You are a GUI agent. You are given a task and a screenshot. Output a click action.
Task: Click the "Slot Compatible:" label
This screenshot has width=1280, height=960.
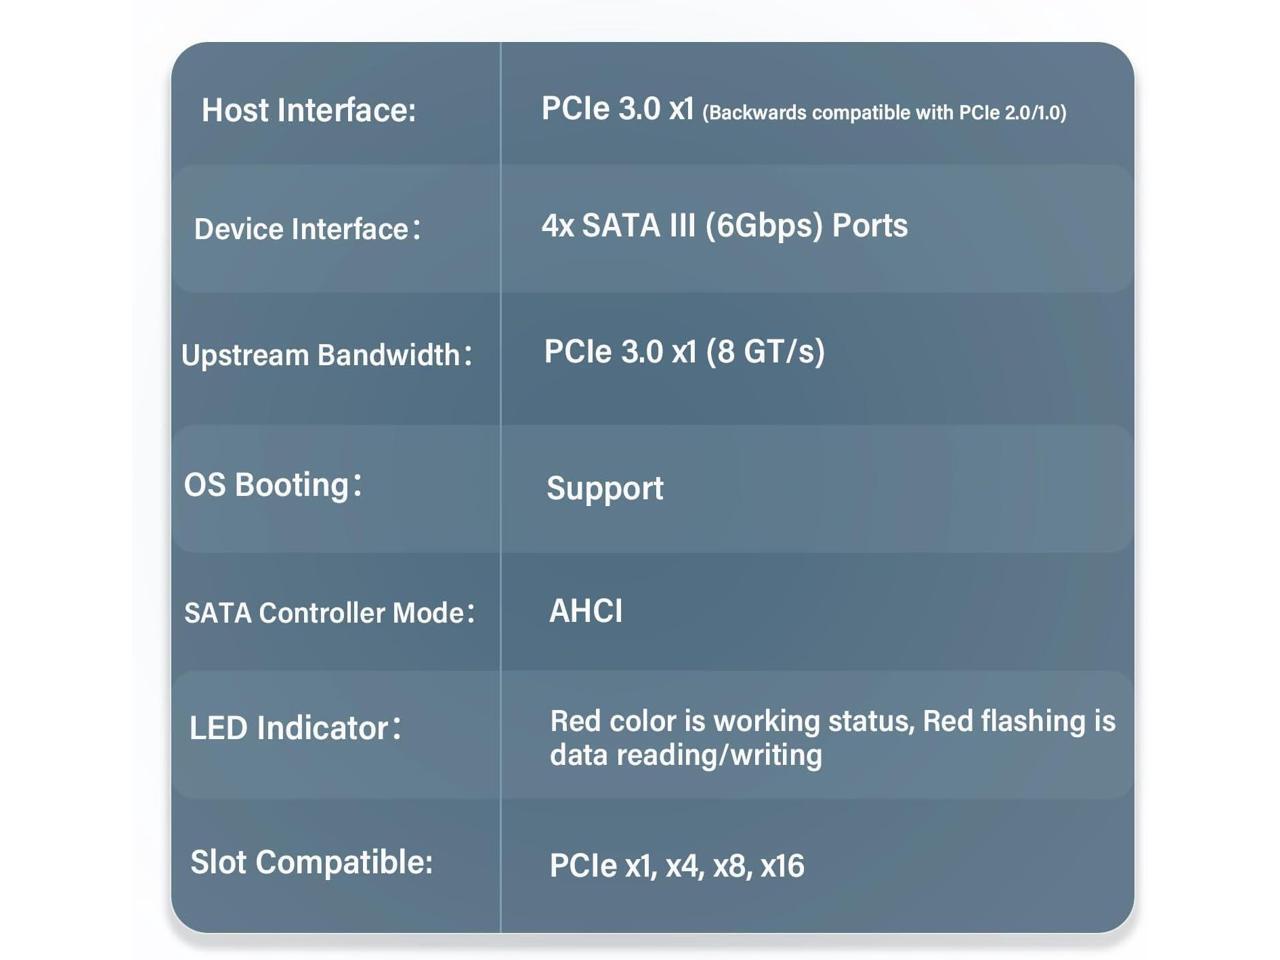(311, 862)
